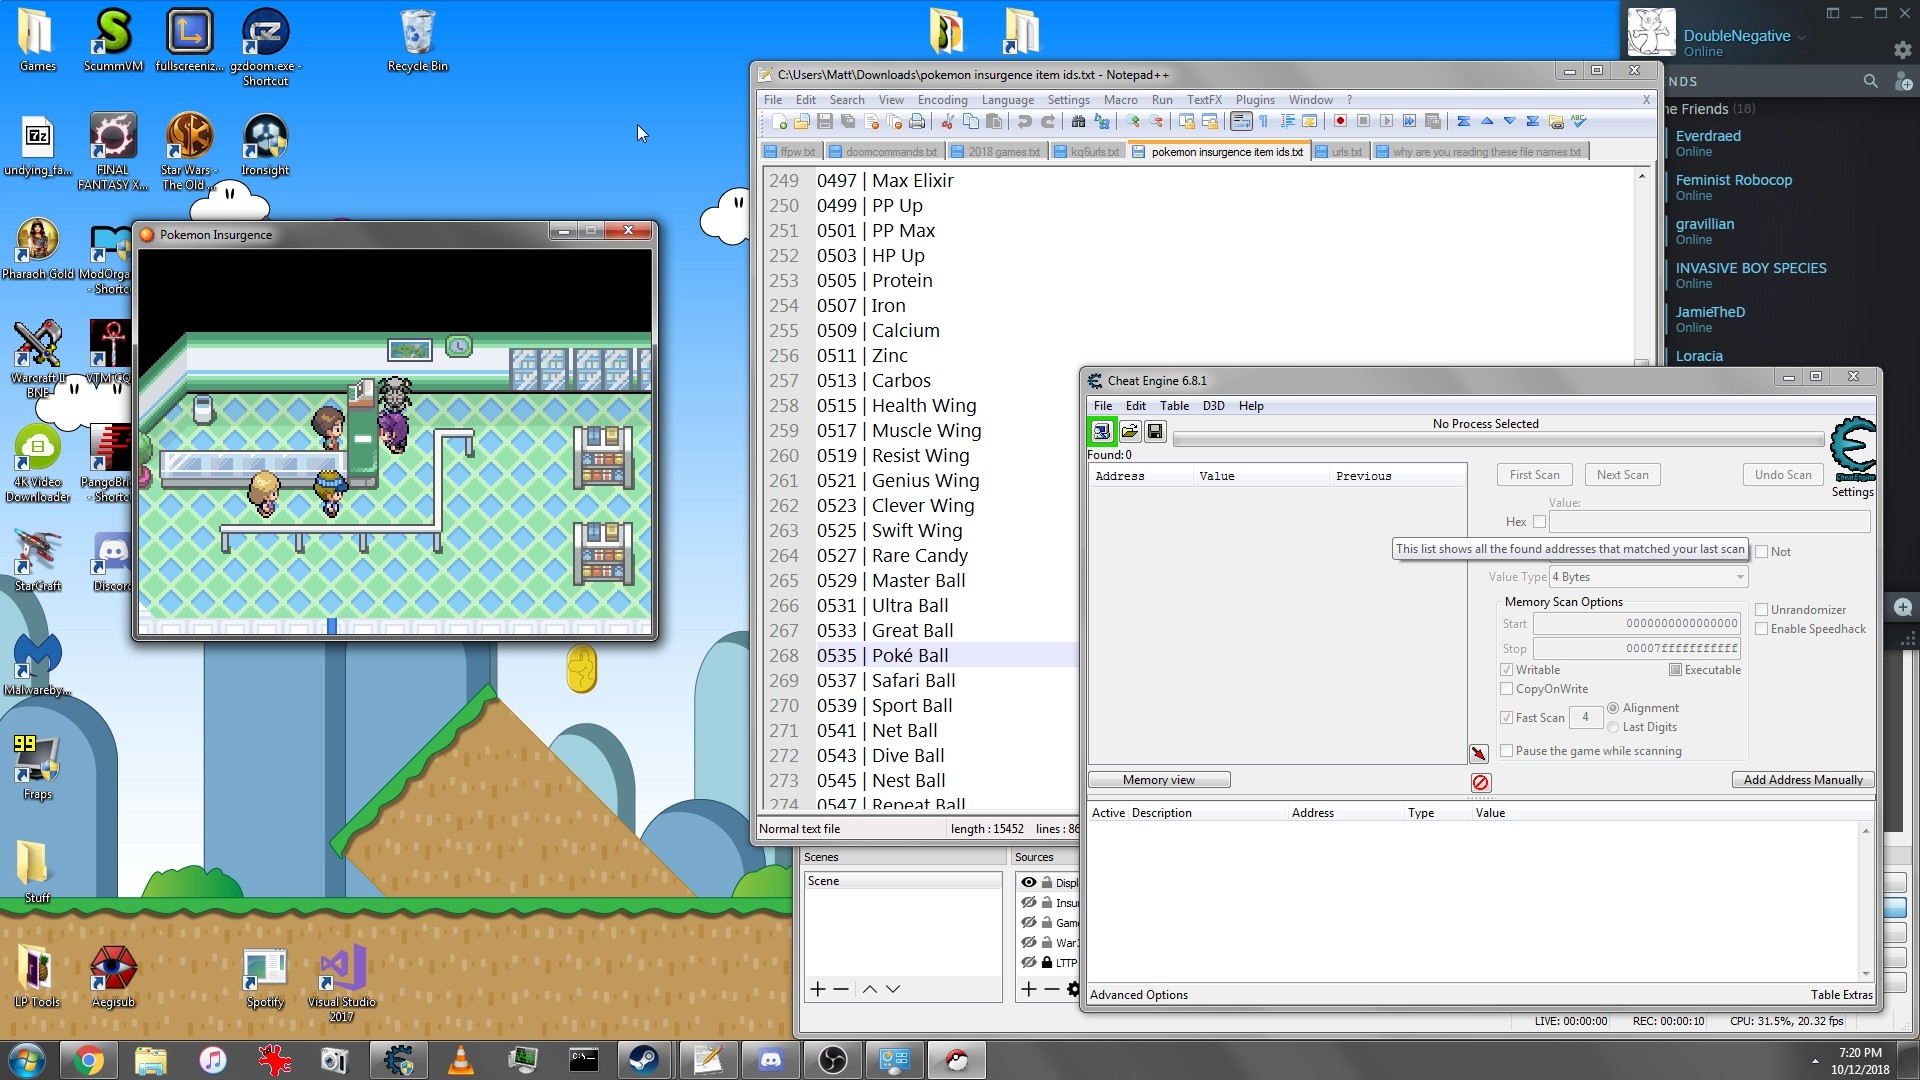Toggle Pause the game while scanning

coord(1506,751)
